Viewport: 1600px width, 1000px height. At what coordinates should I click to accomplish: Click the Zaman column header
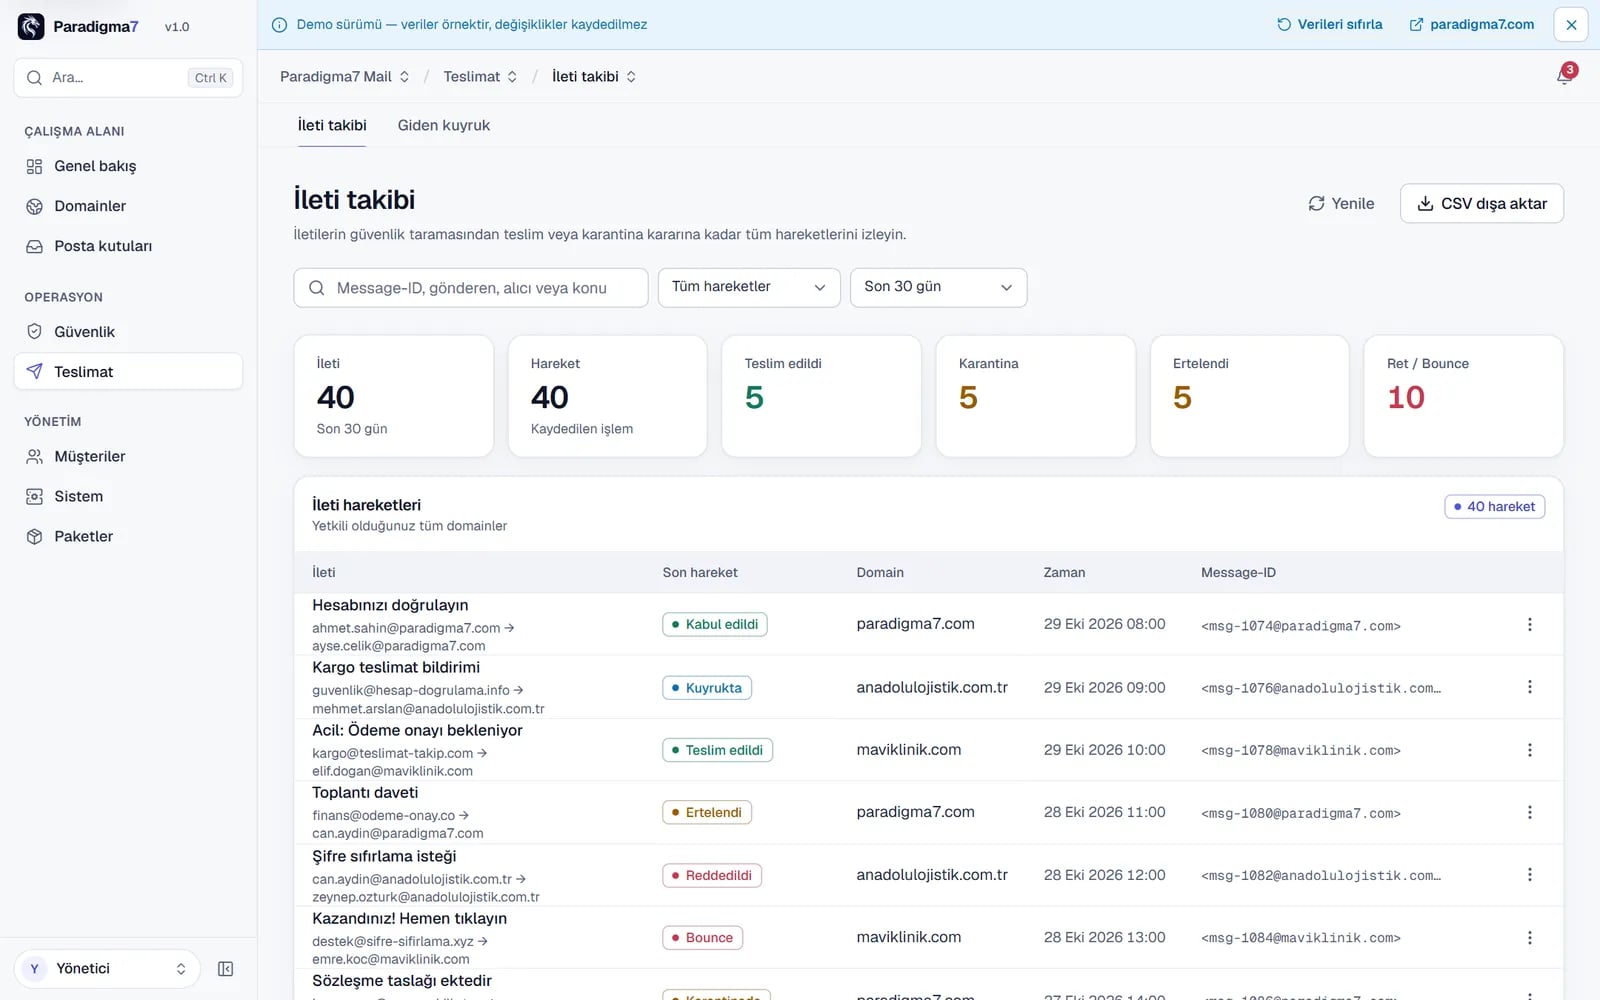(1064, 573)
